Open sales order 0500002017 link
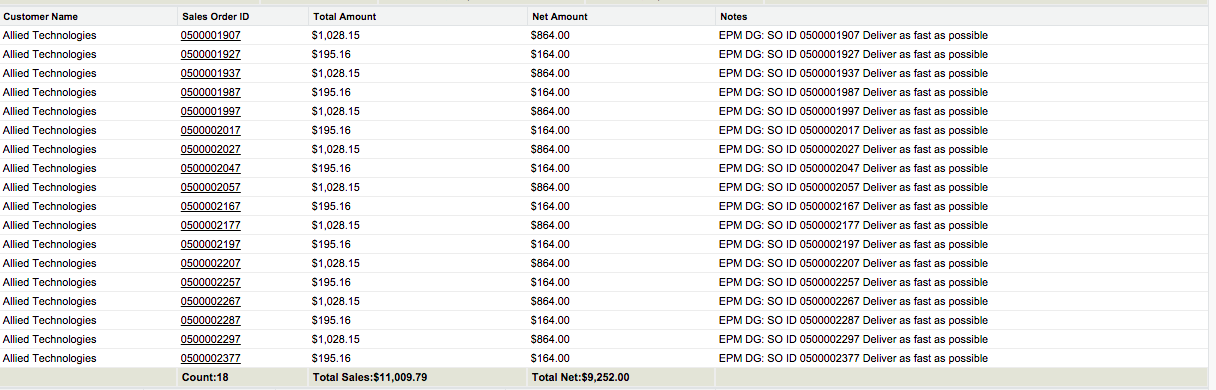 [210, 130]
